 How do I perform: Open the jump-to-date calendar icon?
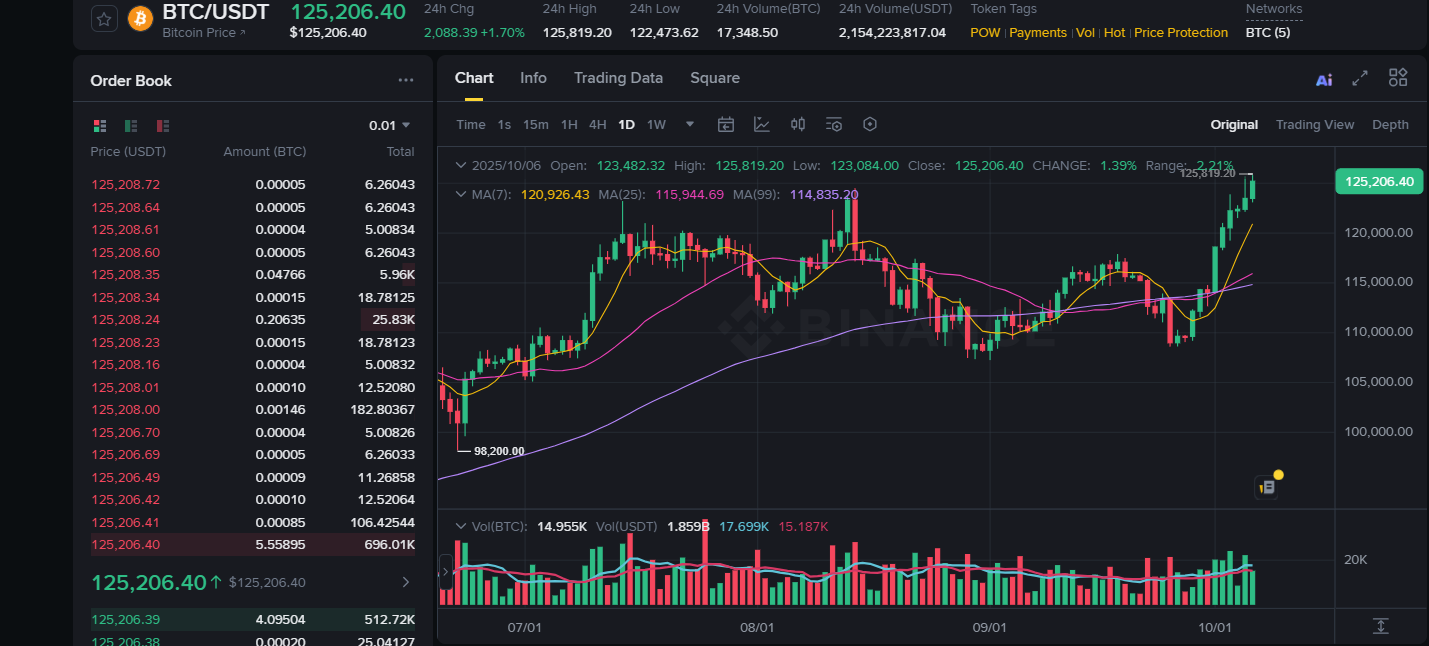[x=725, y=124]
